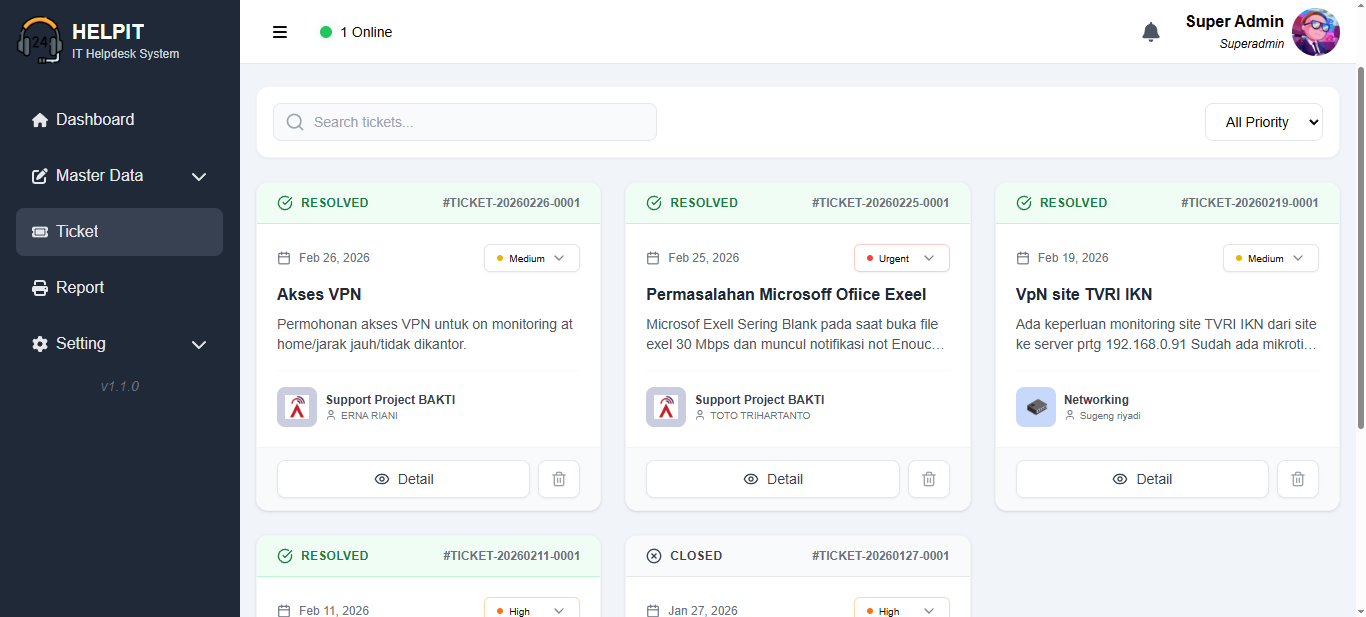Click the Networking category icon

point(1036,407)
